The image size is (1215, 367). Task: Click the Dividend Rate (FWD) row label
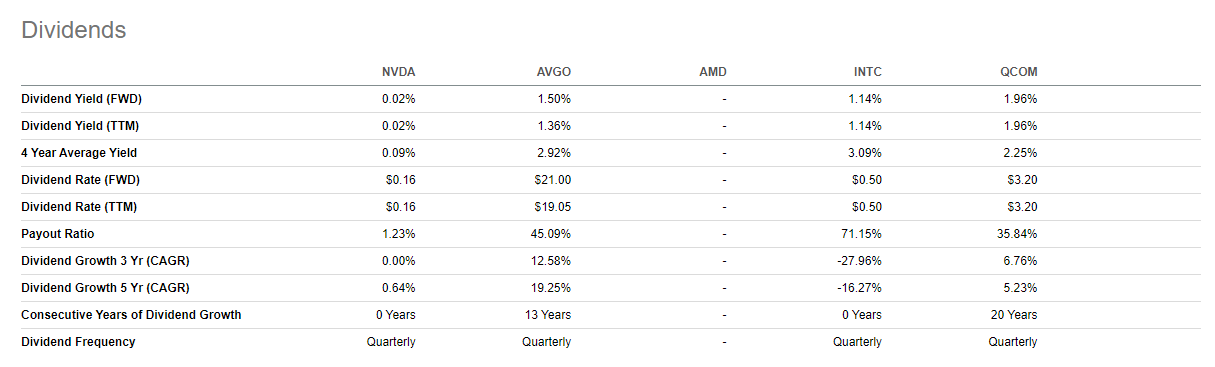click(79, 180)
